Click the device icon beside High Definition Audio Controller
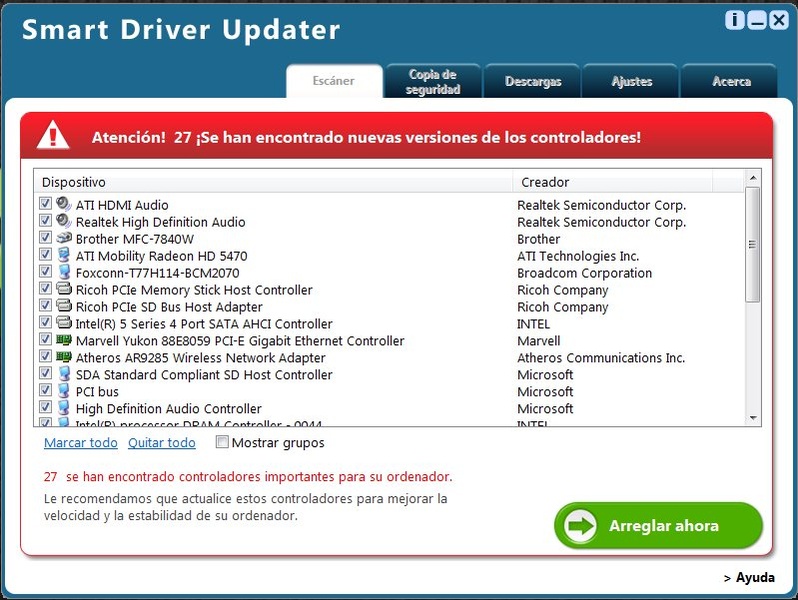Image resolution: width=798 pixels, height=600 pixels. pyautogui.click(x=64, y=407)
